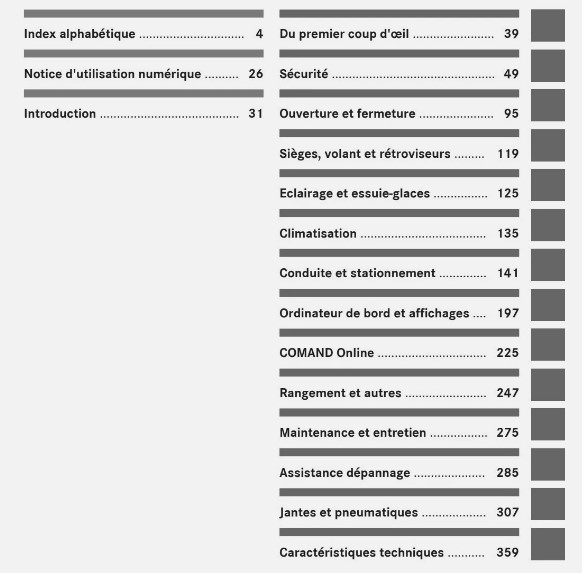Click page number 225 for COMAND Online

coord(507,353)
